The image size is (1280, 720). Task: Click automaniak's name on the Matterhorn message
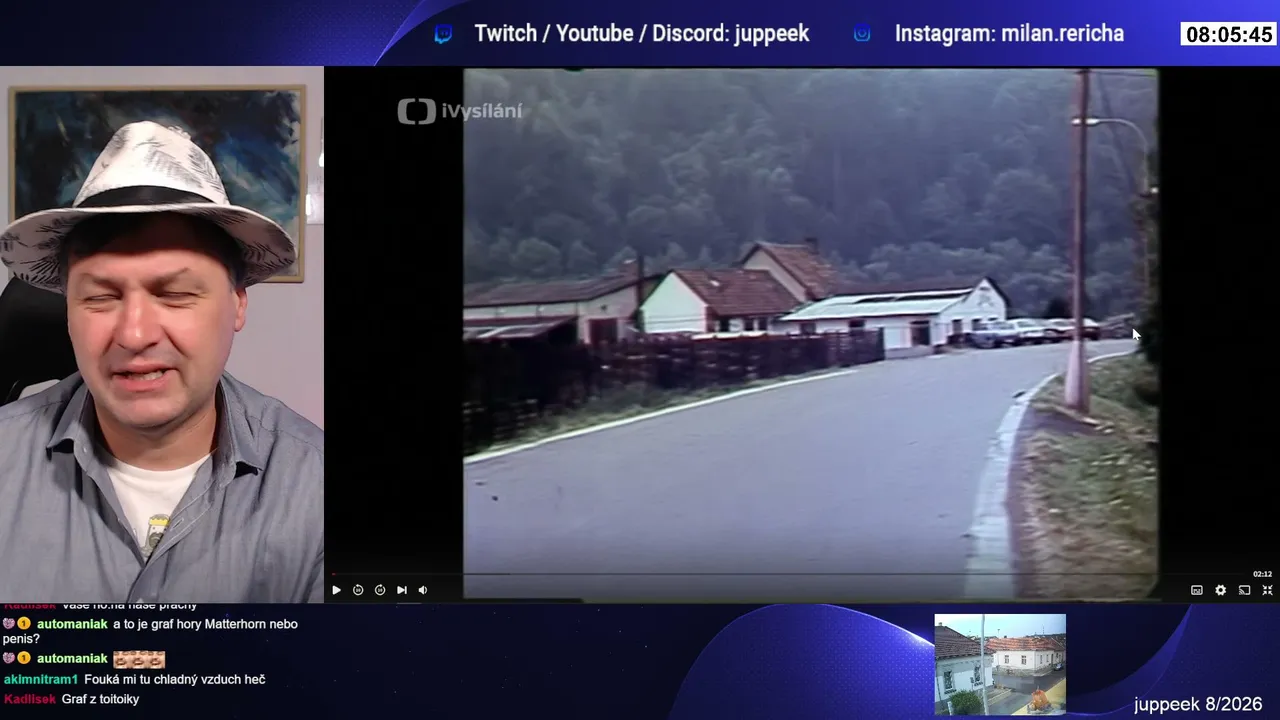[72, 624]
